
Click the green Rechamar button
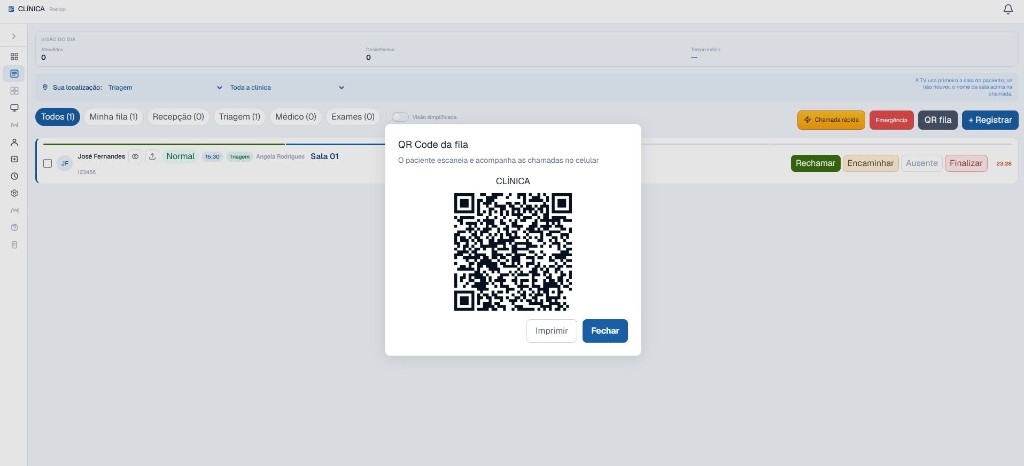[816, 164]
